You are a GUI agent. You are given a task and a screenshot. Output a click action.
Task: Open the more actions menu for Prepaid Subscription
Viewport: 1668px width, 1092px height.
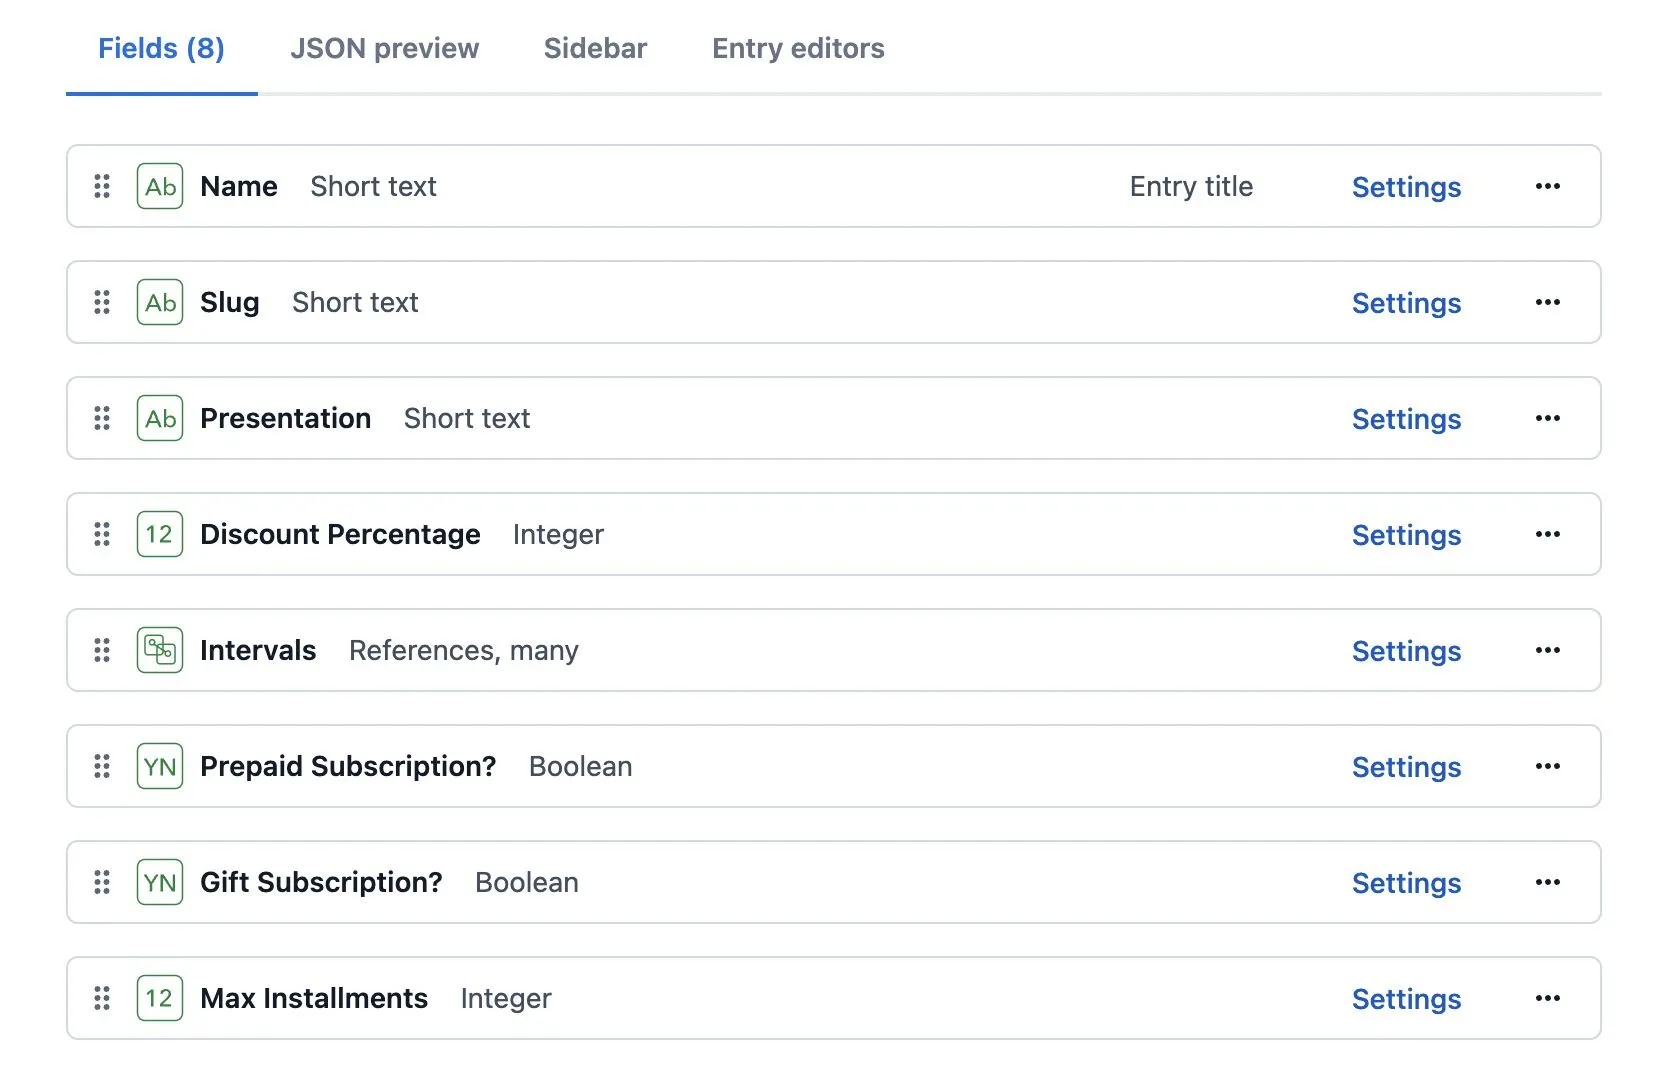tap(1548, 766)
